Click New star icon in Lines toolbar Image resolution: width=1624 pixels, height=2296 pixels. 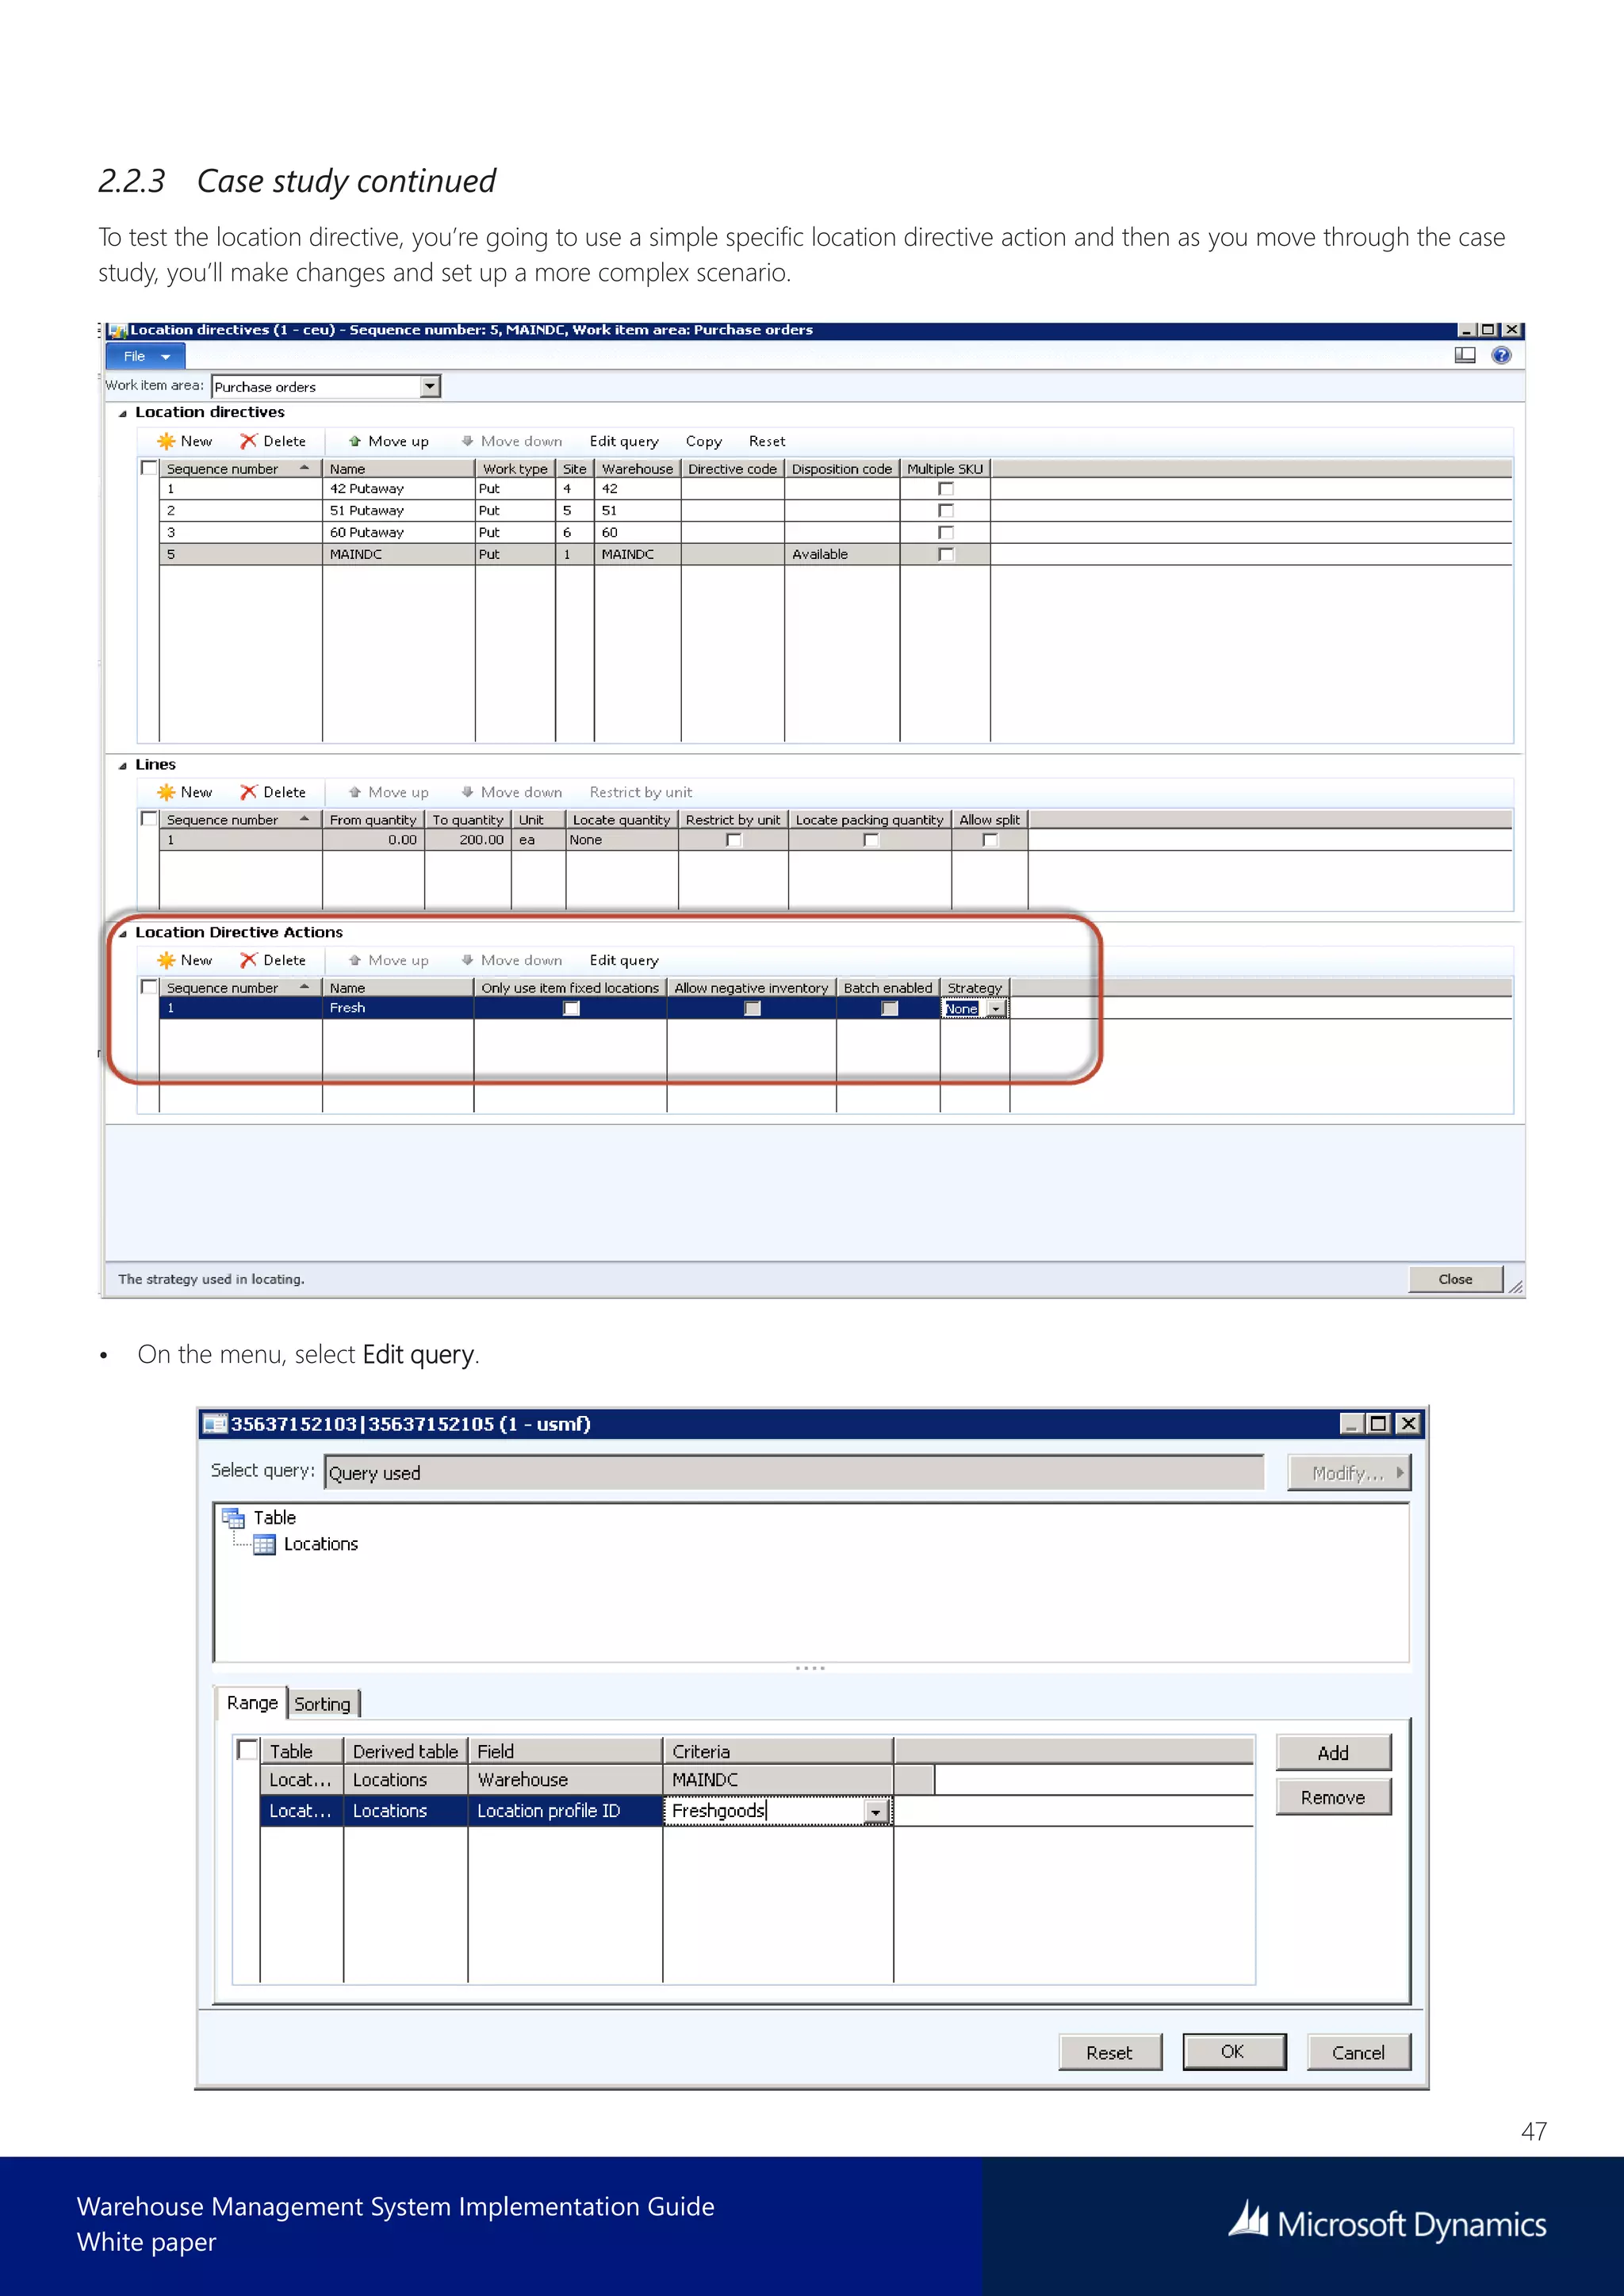166,792
